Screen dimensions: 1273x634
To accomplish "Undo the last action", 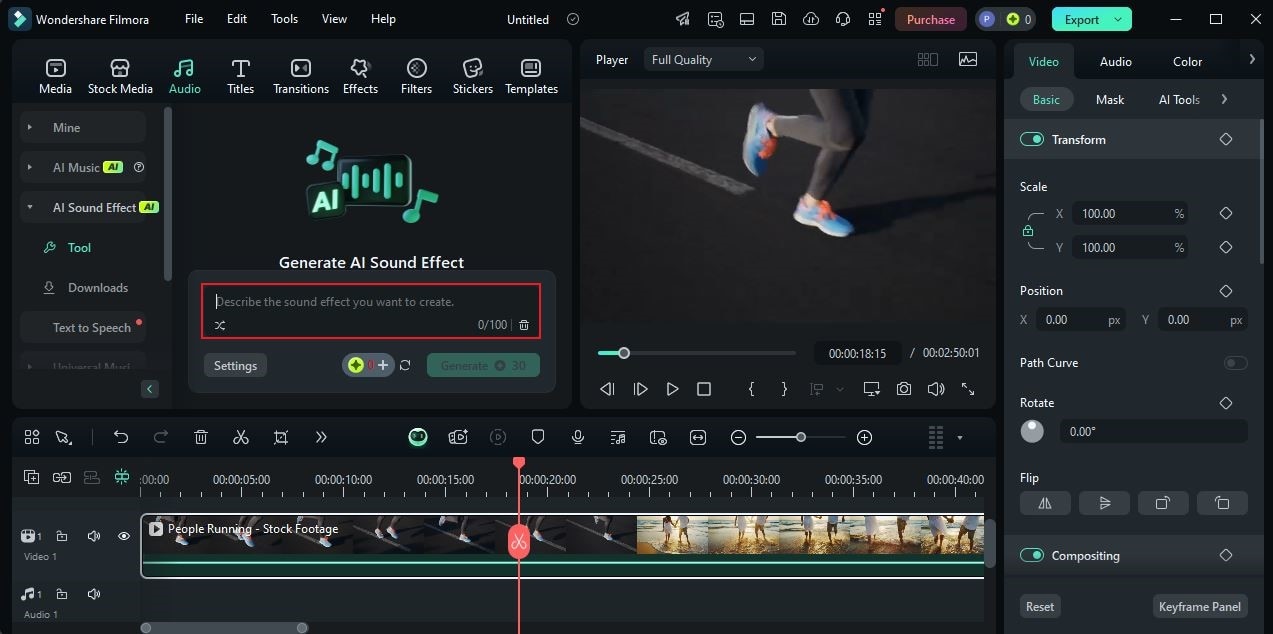I will [x=121, y=437].
